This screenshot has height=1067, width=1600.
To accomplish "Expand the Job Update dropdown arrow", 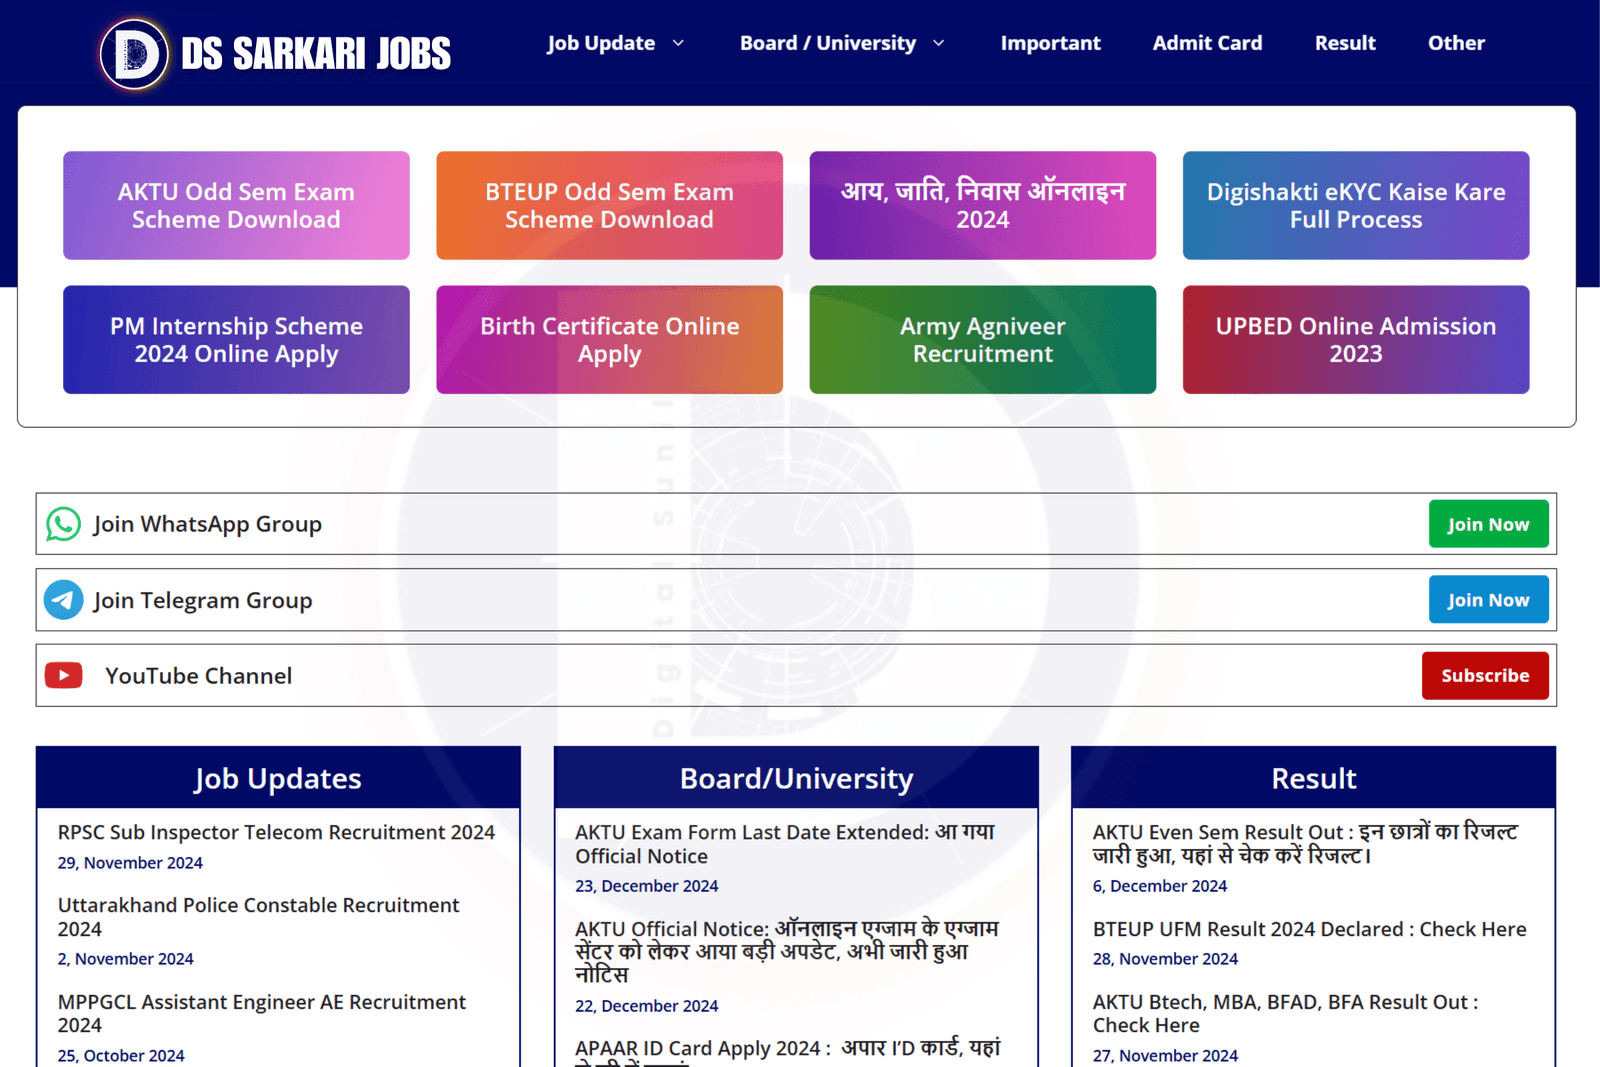I will (678, 43).
